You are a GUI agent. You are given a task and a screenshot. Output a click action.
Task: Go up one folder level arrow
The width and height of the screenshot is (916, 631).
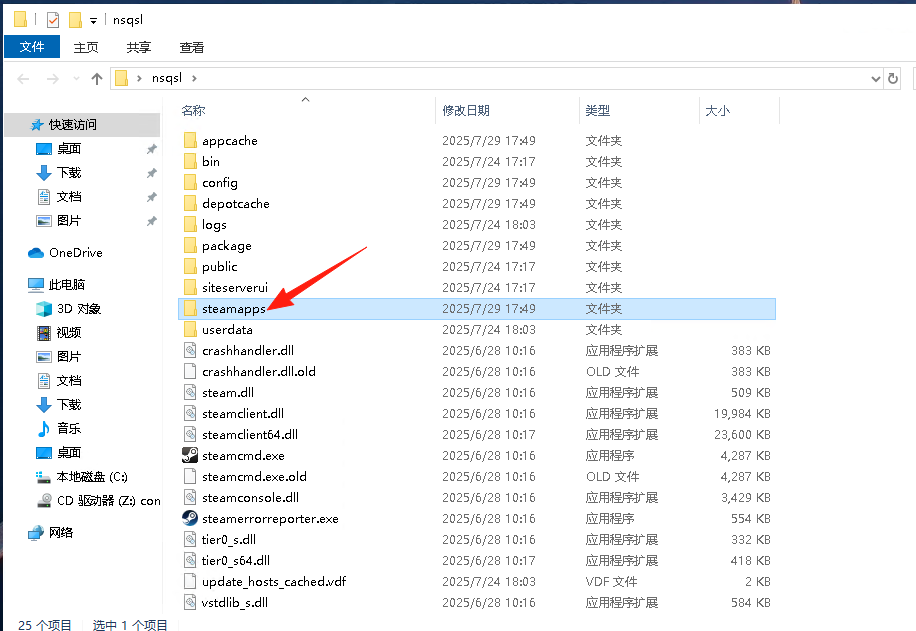pyautogui.click(x=97, y=78)
